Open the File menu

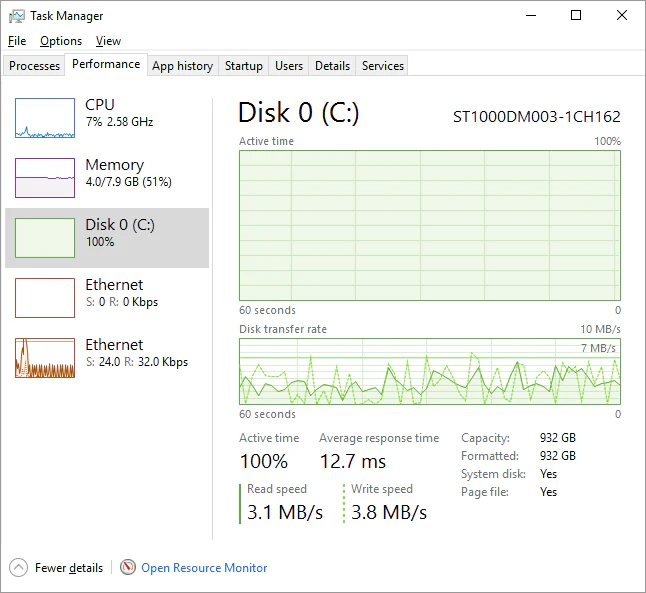(16, 41)
